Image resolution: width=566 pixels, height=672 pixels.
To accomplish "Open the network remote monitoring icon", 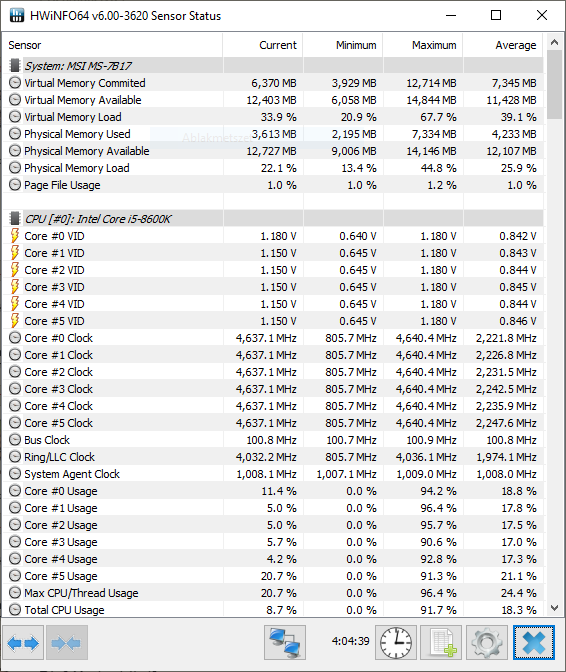I will coord(285,642).
